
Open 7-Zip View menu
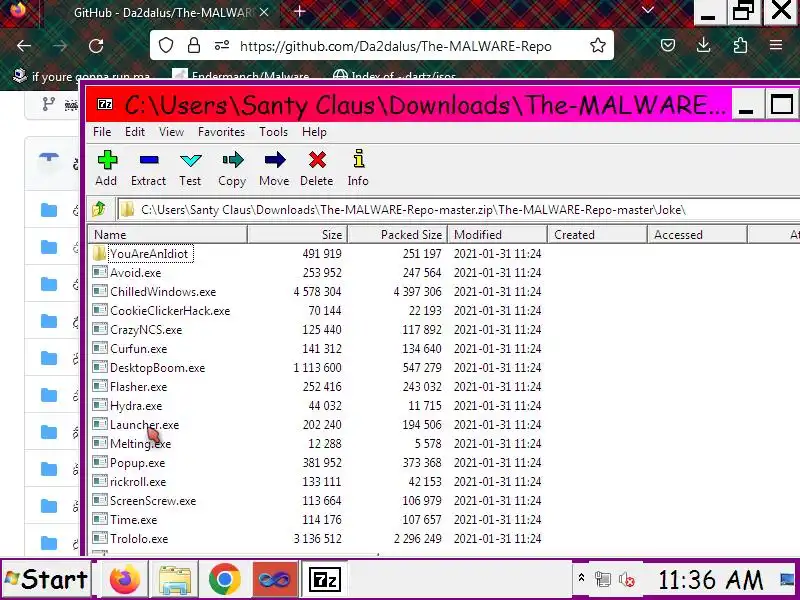pyautogui.click(x=171, y=132)
